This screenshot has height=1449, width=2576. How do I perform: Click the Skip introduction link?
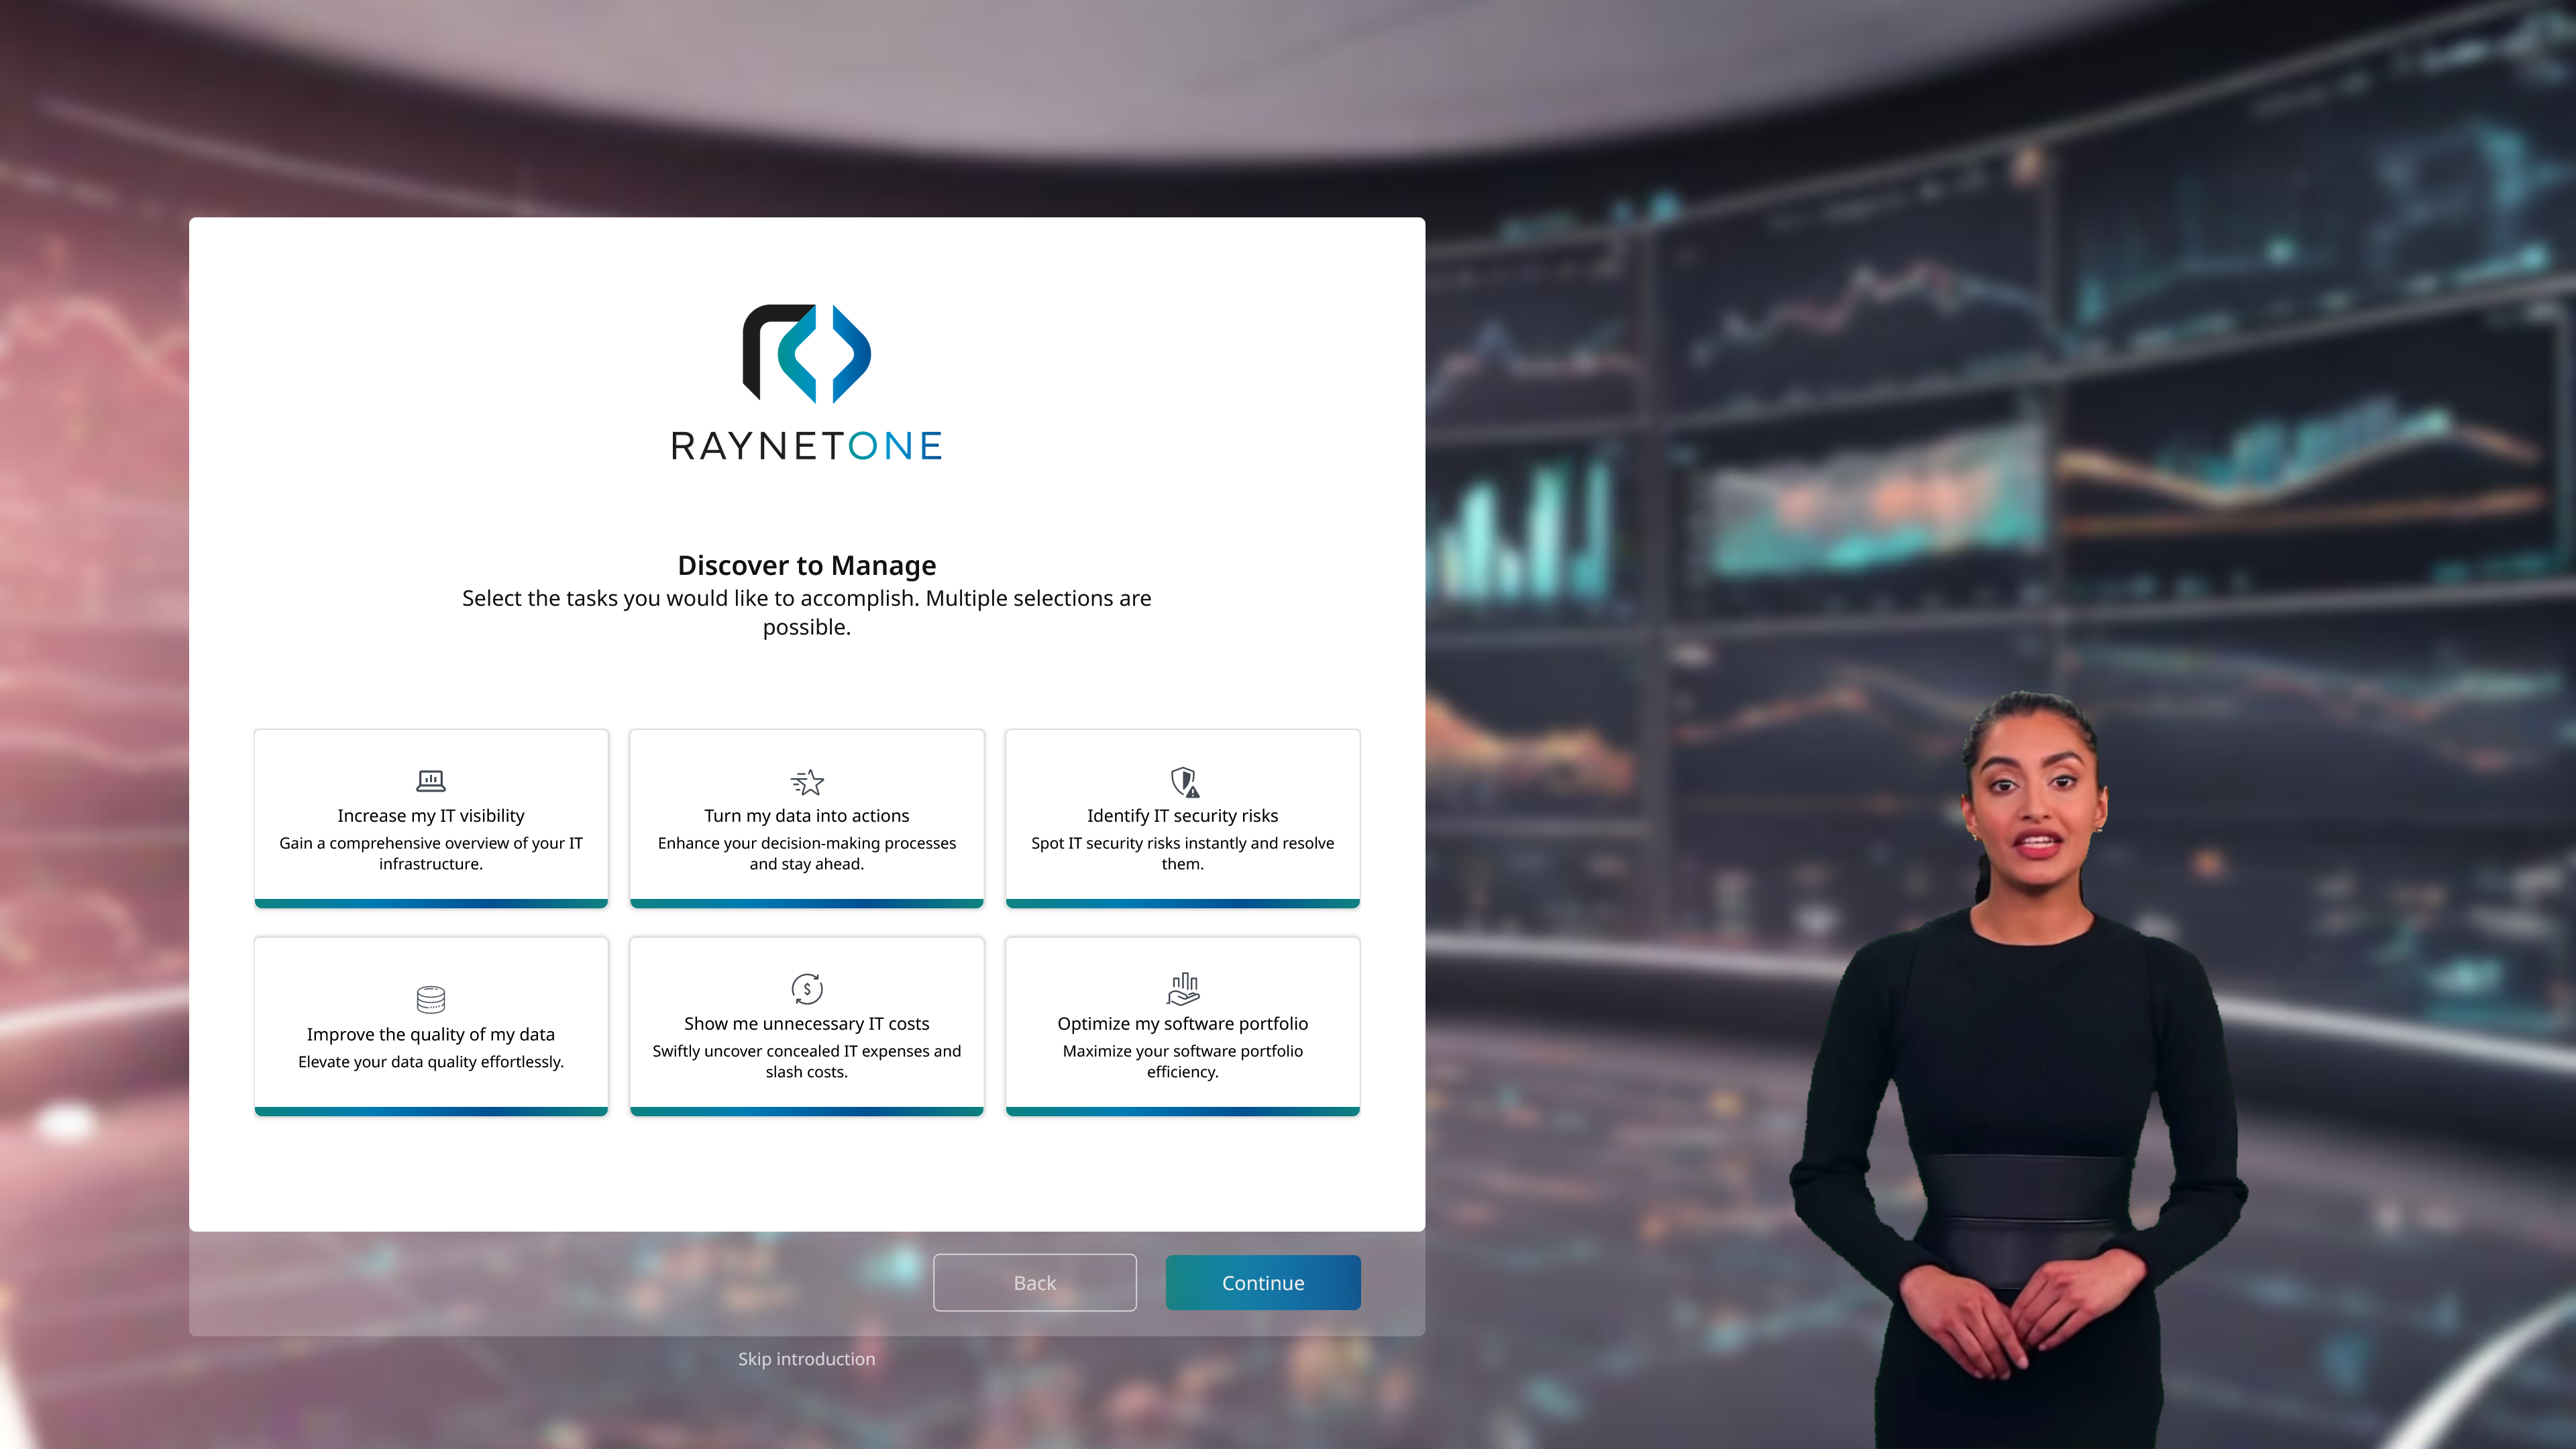(x=806, y=1358)
